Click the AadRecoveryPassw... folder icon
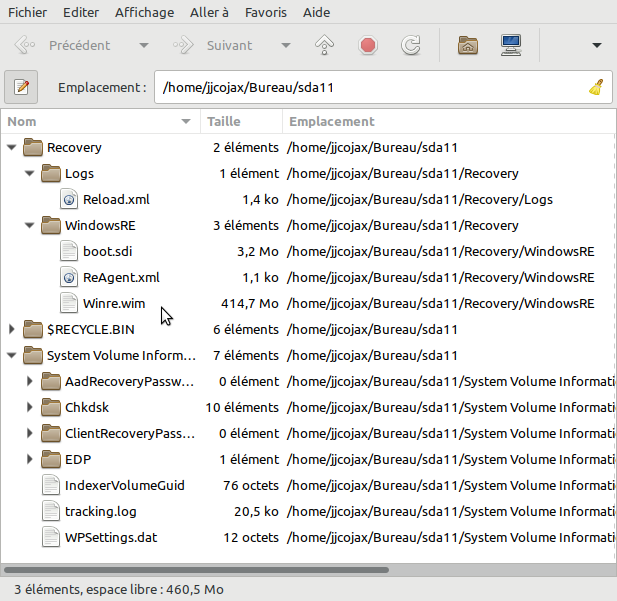The width and height of the screenshot is (617, 601). coord(51,381)
